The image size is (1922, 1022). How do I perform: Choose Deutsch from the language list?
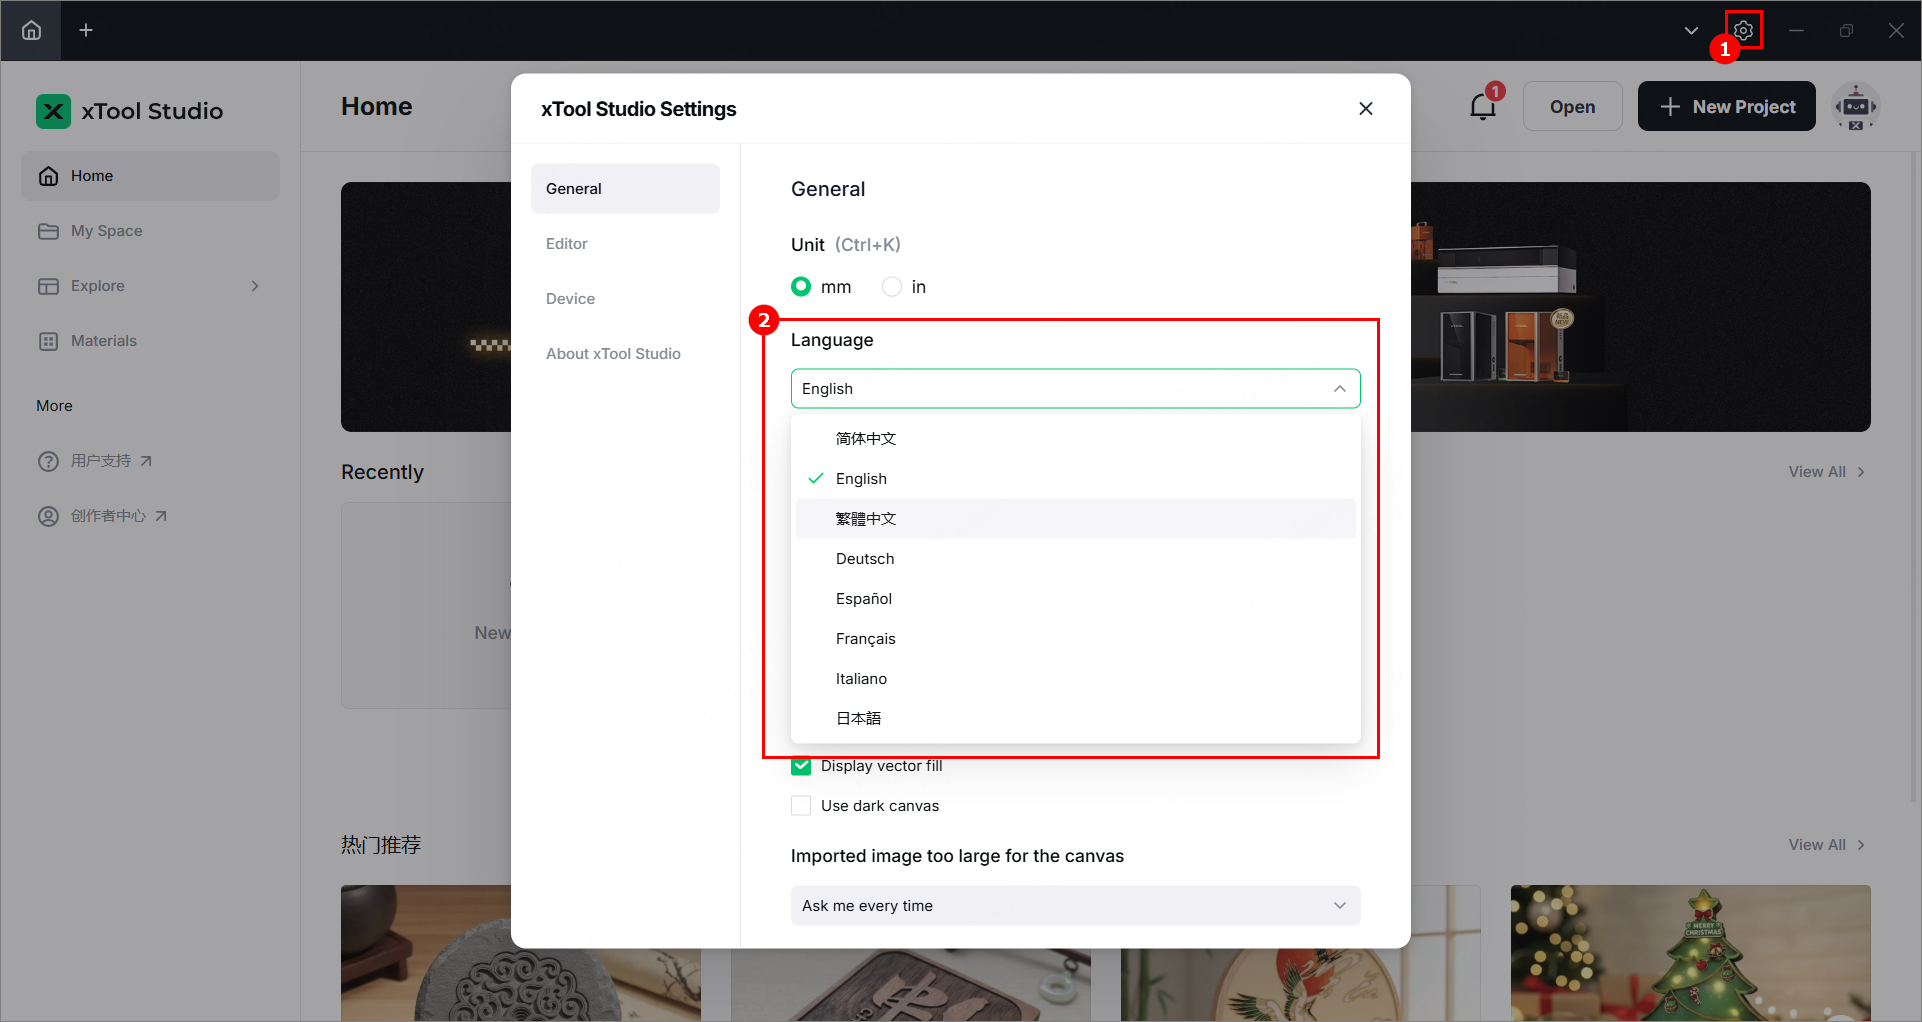[865, 559]
